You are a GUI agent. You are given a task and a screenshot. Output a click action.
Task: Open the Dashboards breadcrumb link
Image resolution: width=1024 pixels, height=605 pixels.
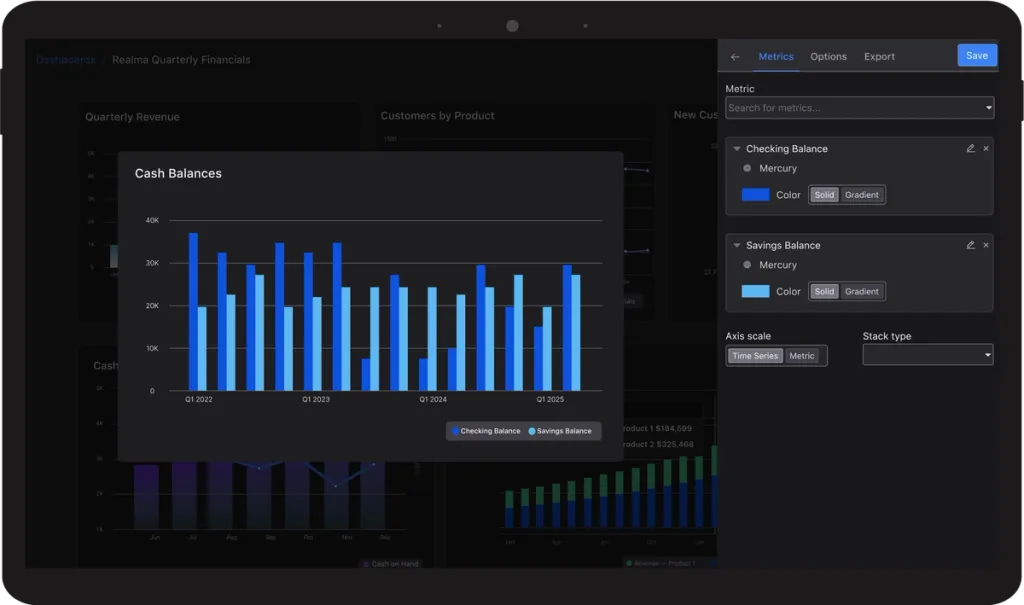tap(65, 60)
